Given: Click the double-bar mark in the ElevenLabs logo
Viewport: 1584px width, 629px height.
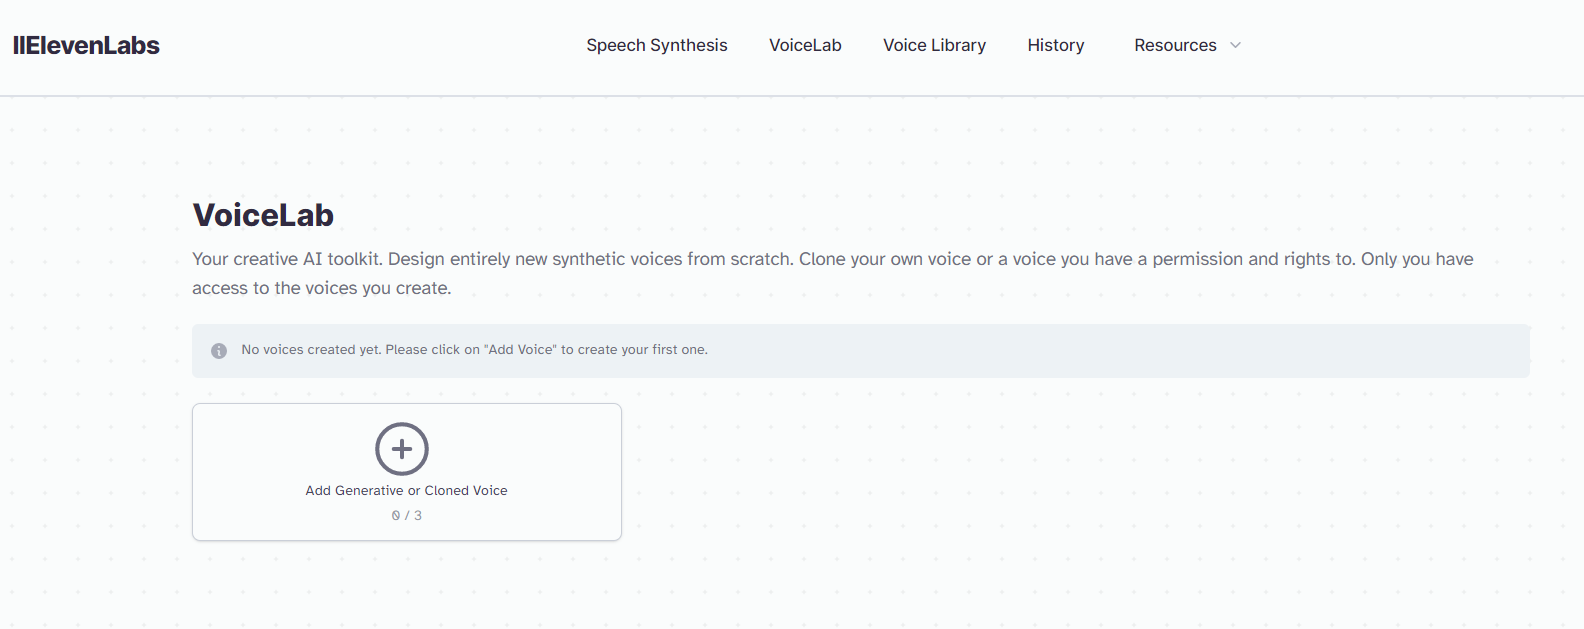Looking at the screenshot, I should click(18, 45).
